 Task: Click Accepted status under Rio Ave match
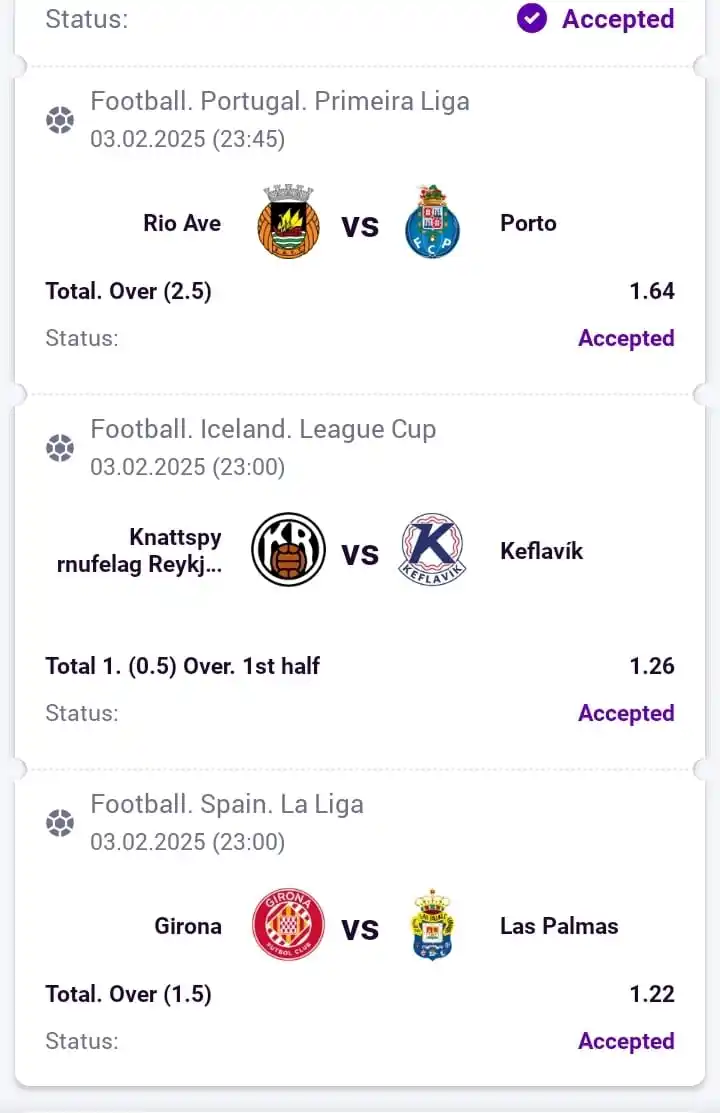626,338
